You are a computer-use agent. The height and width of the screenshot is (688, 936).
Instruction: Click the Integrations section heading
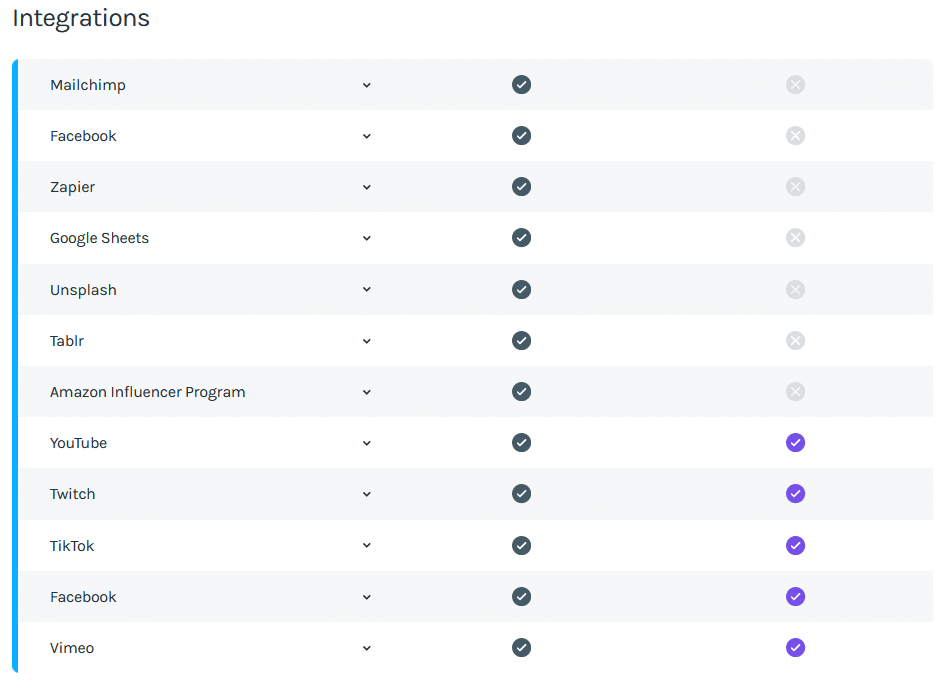[x=81, y=18]
